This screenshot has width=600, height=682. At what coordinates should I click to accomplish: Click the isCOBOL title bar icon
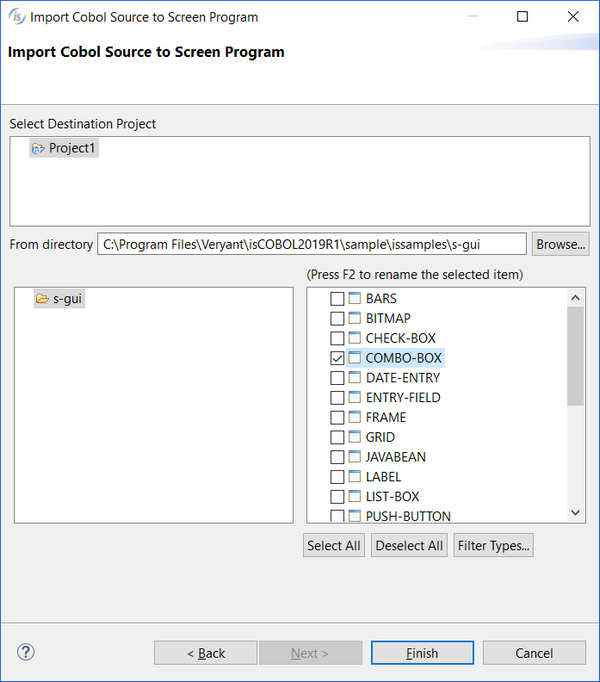coord(17,17)
